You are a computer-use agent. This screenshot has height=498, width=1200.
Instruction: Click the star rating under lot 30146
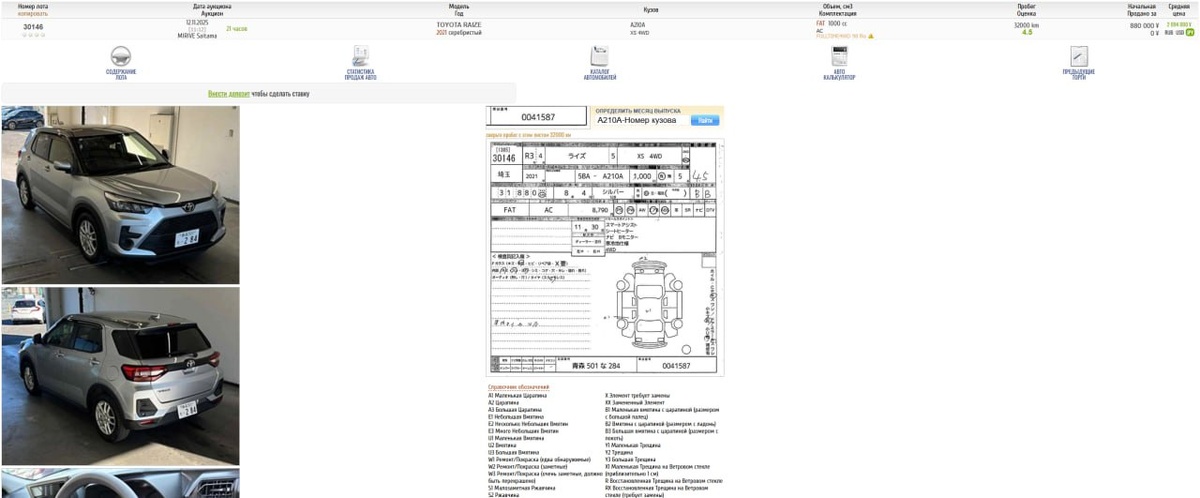click(x=33, y=35)
